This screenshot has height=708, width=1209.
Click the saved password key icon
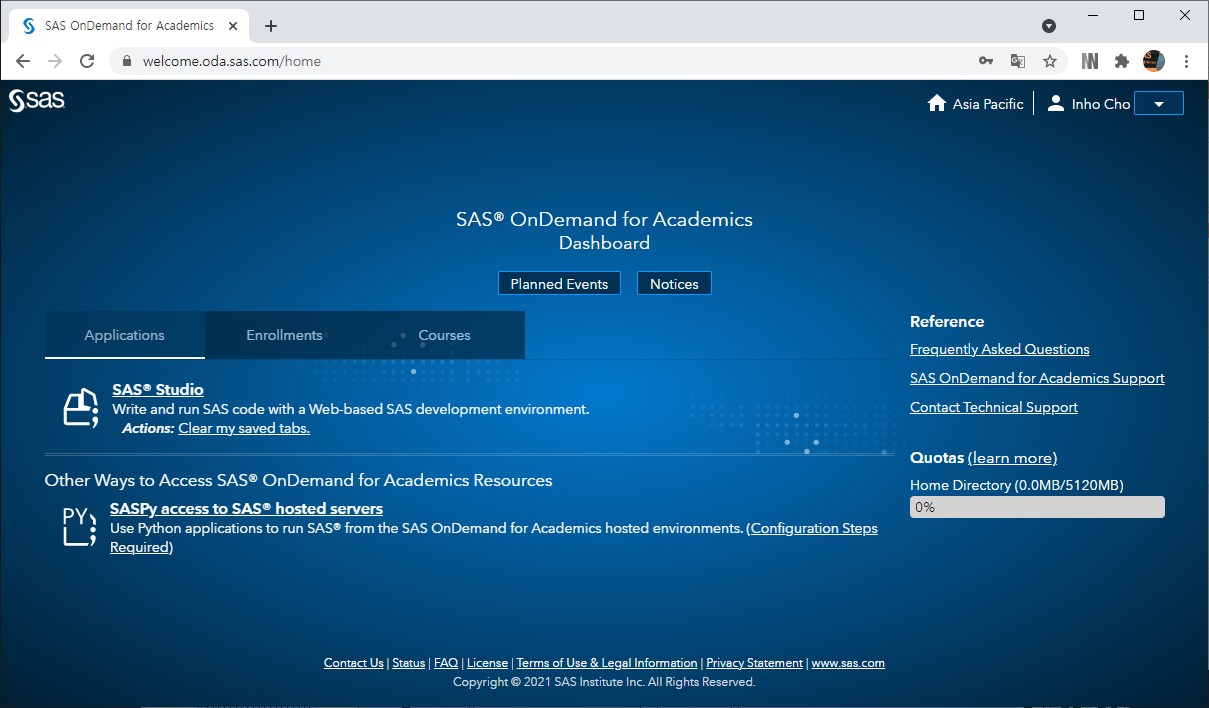coord(986,61)
